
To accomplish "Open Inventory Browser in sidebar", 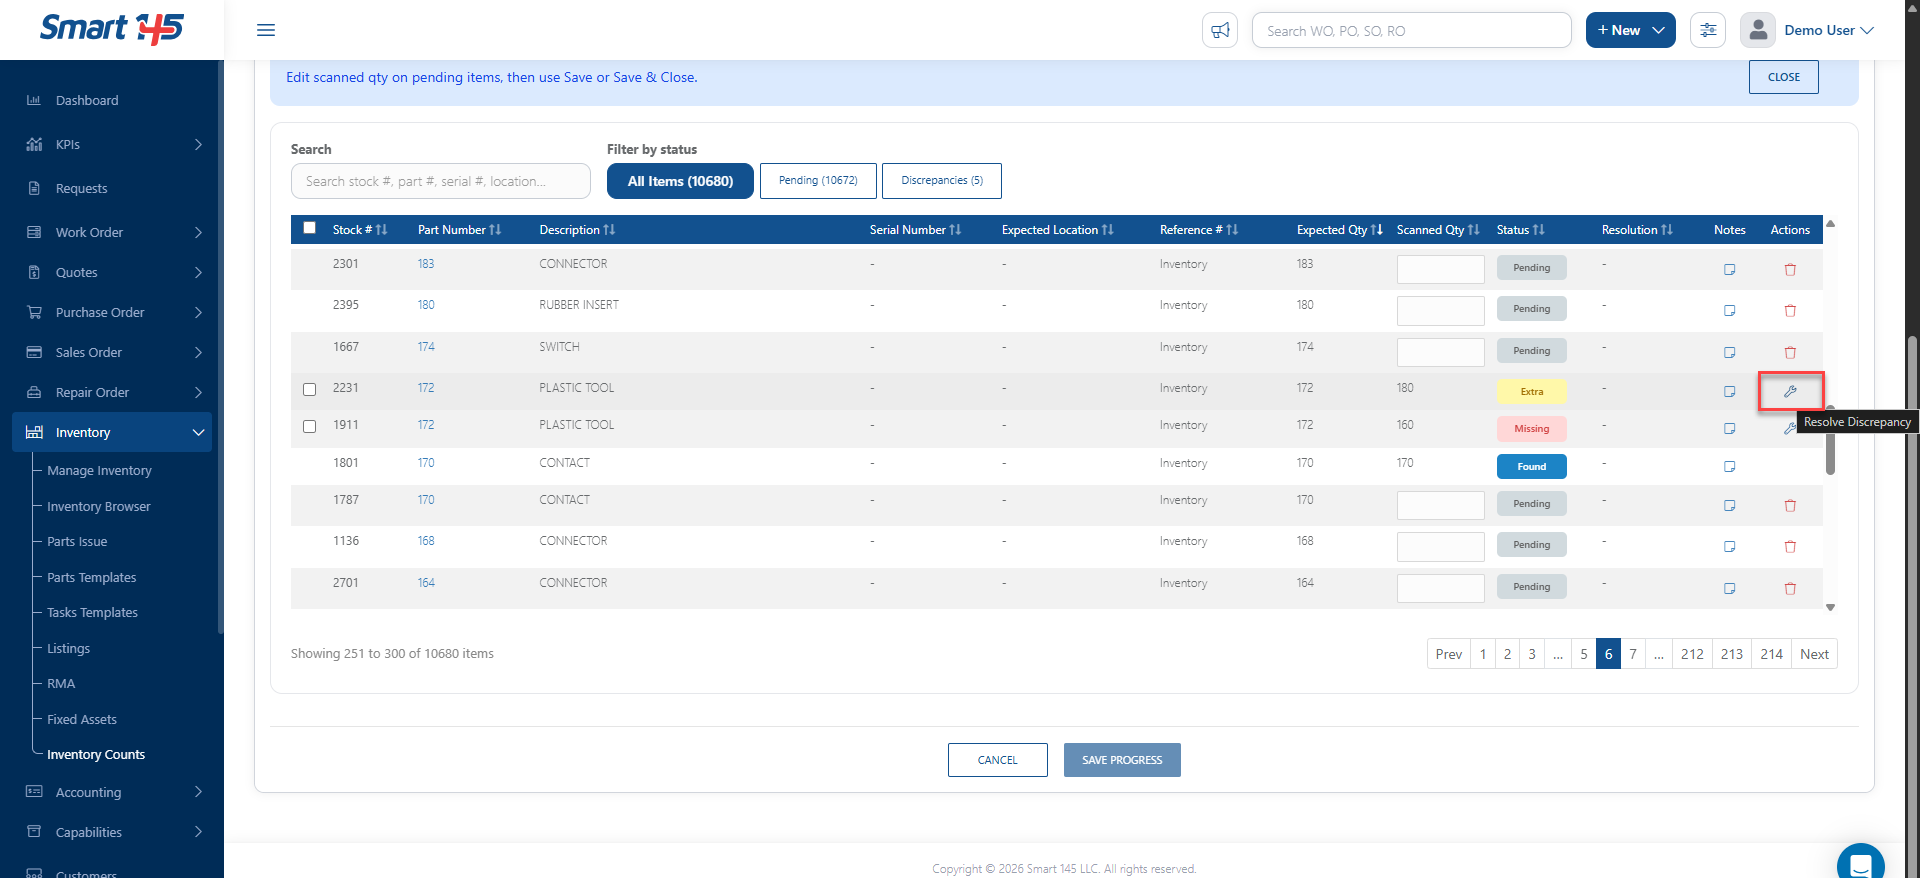I will [x=98, y=506].
